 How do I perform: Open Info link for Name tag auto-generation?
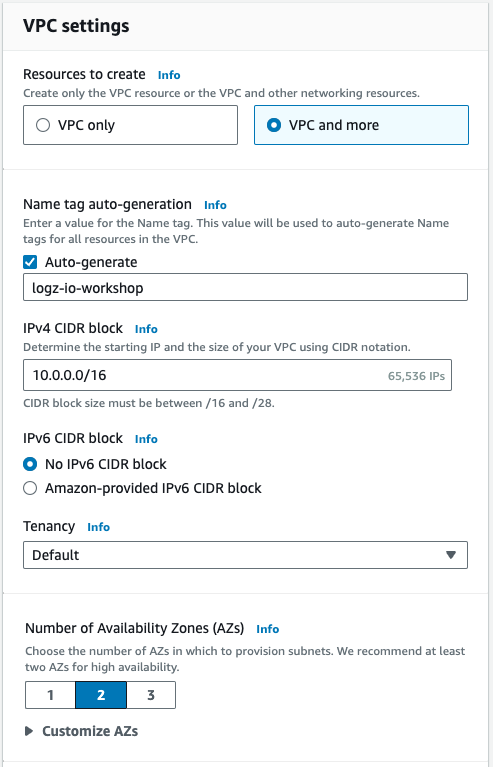pyautogui.click(x=215, y=205)
